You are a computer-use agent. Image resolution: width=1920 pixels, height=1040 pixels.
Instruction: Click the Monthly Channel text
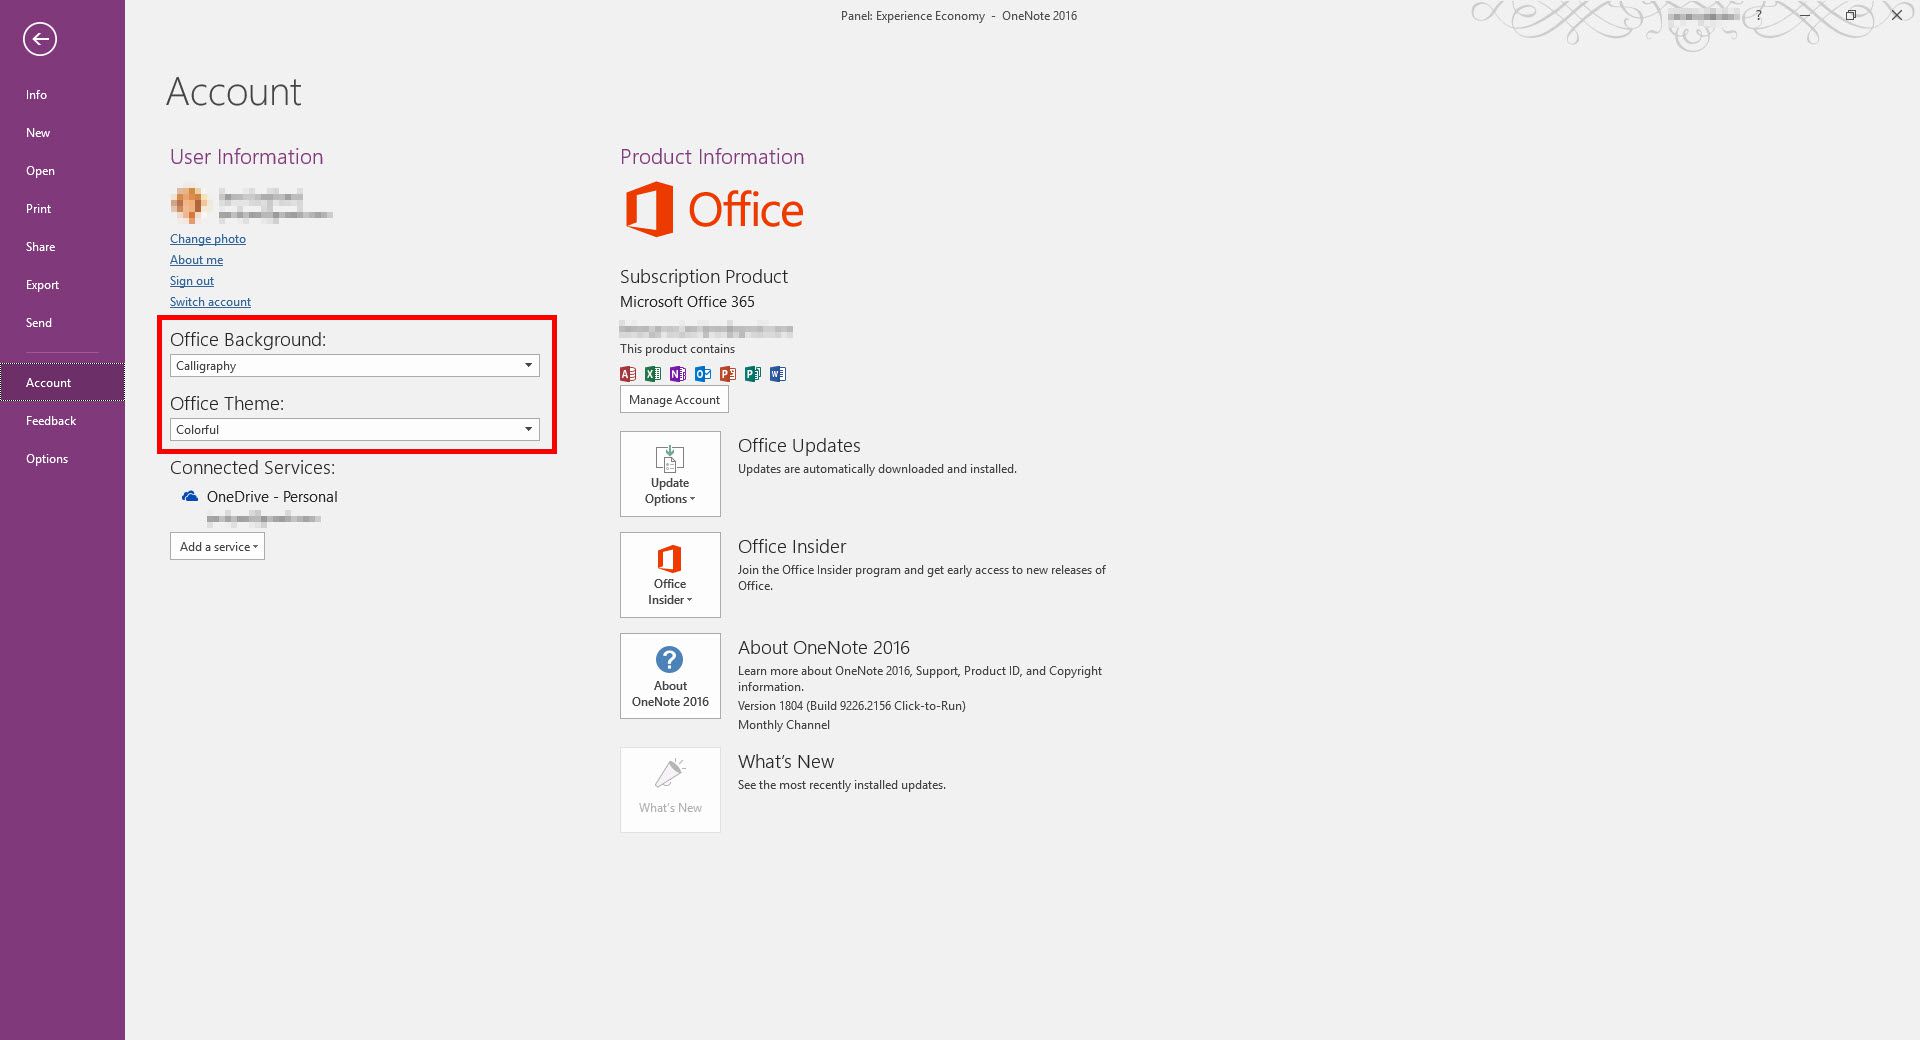pyautogui.click(x=784, y=725)
